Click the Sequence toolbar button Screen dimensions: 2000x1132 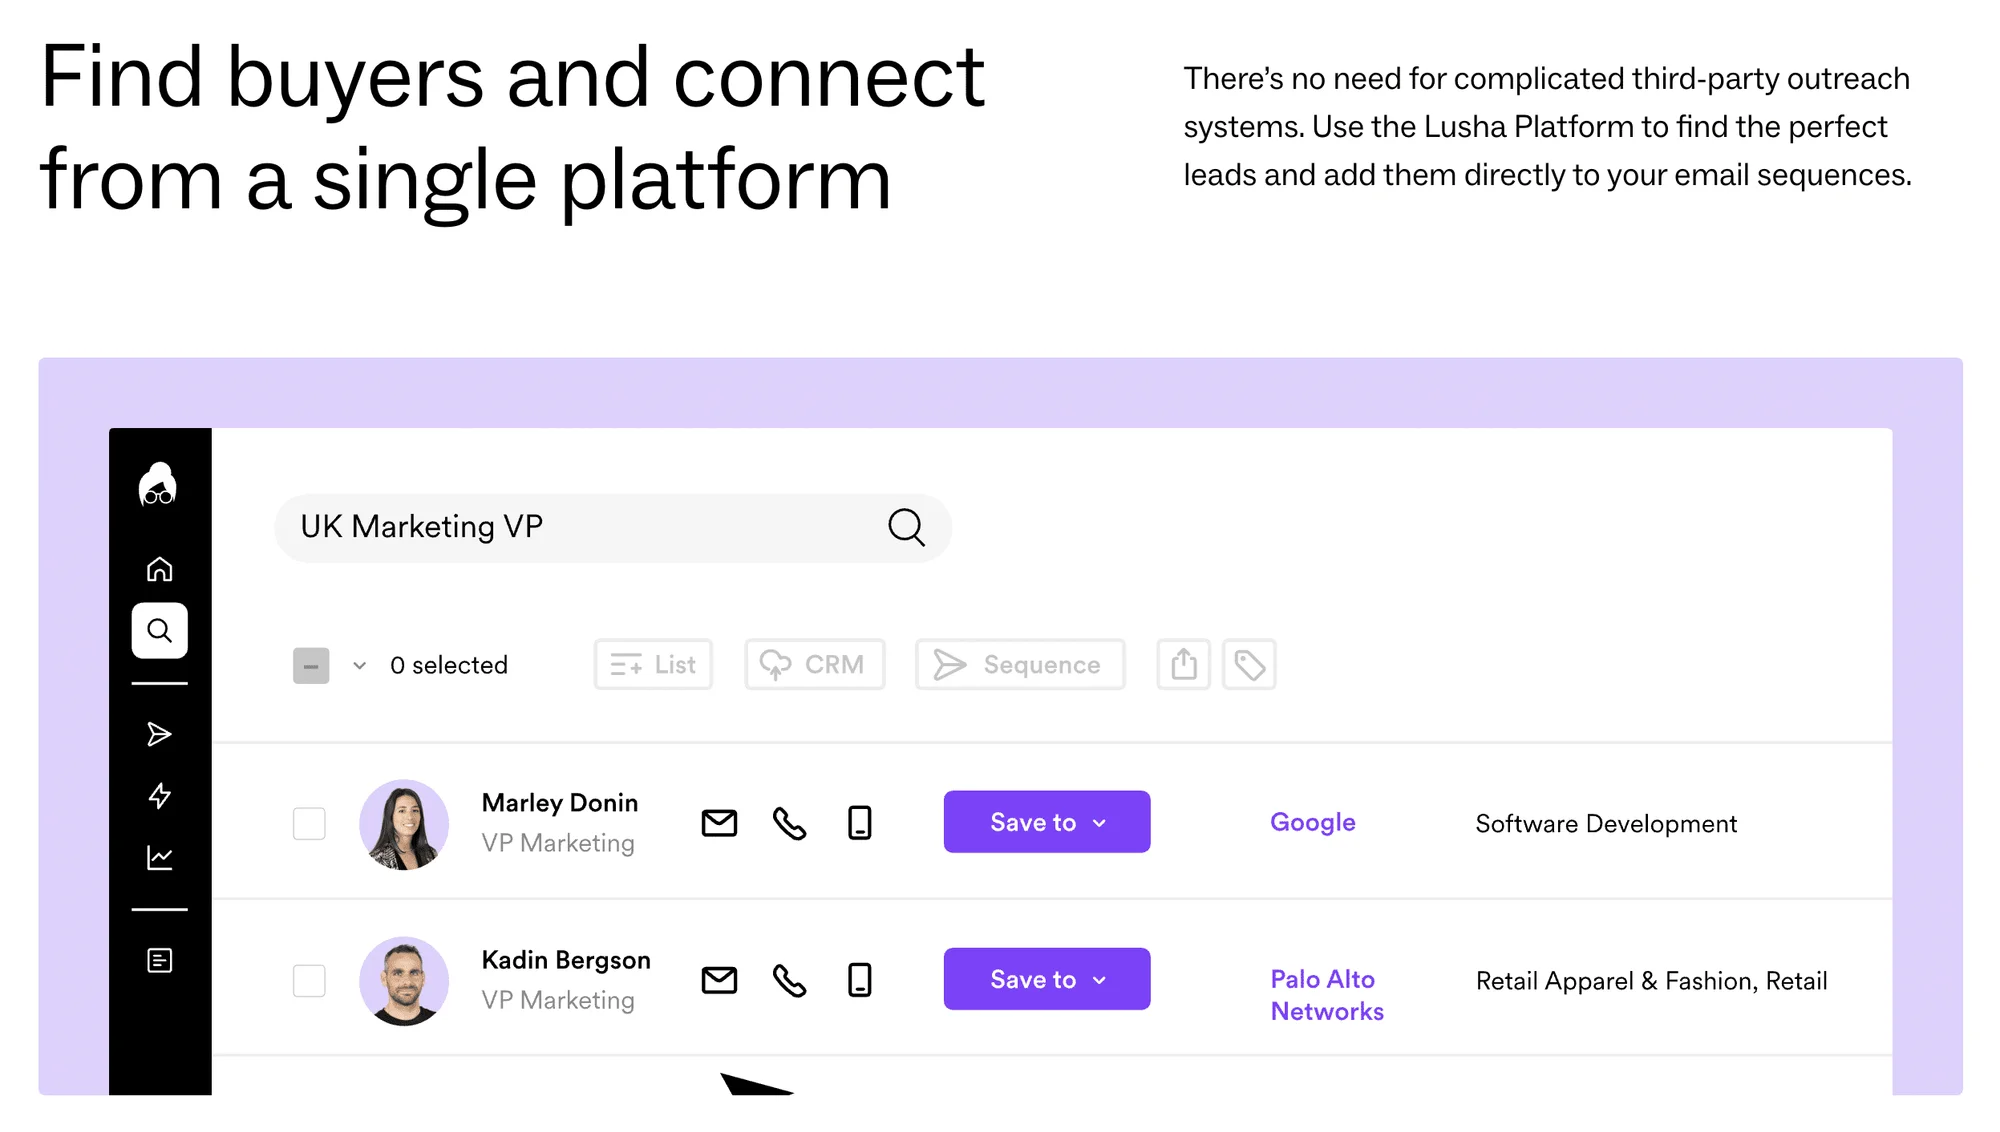(1020, 664)
